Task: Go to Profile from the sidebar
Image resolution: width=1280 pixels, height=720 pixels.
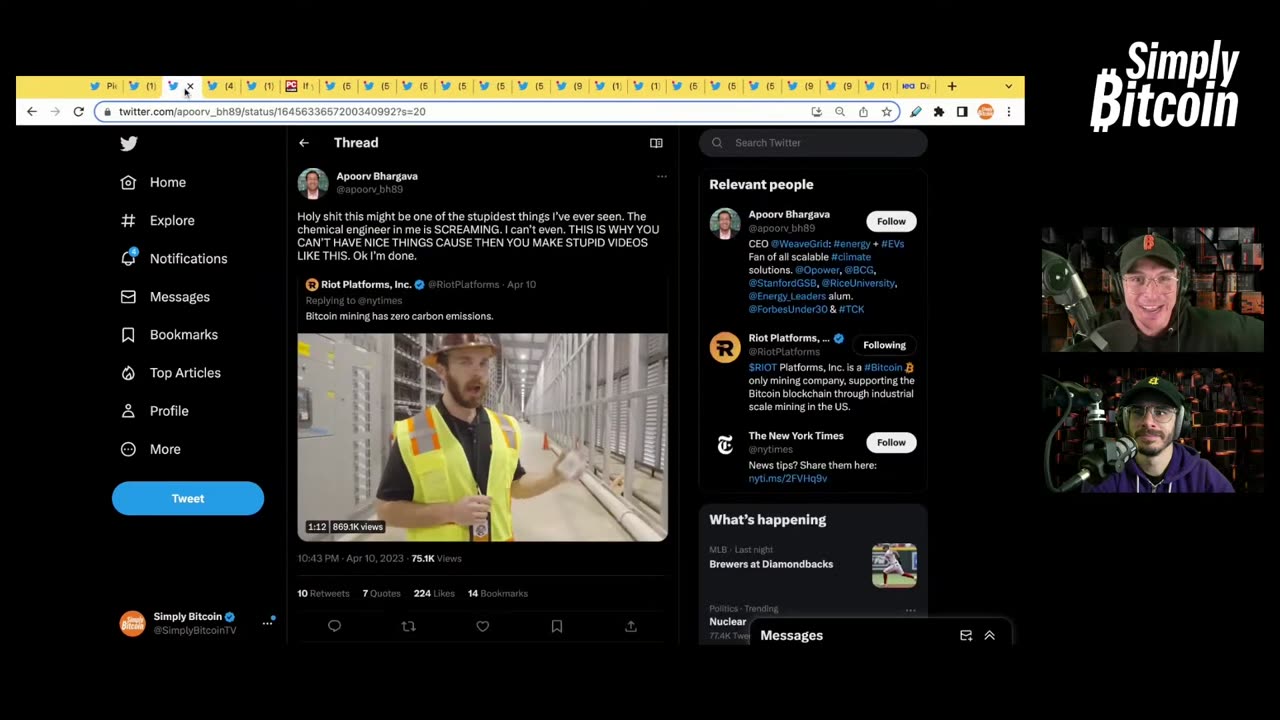Action: coord(155,411)
